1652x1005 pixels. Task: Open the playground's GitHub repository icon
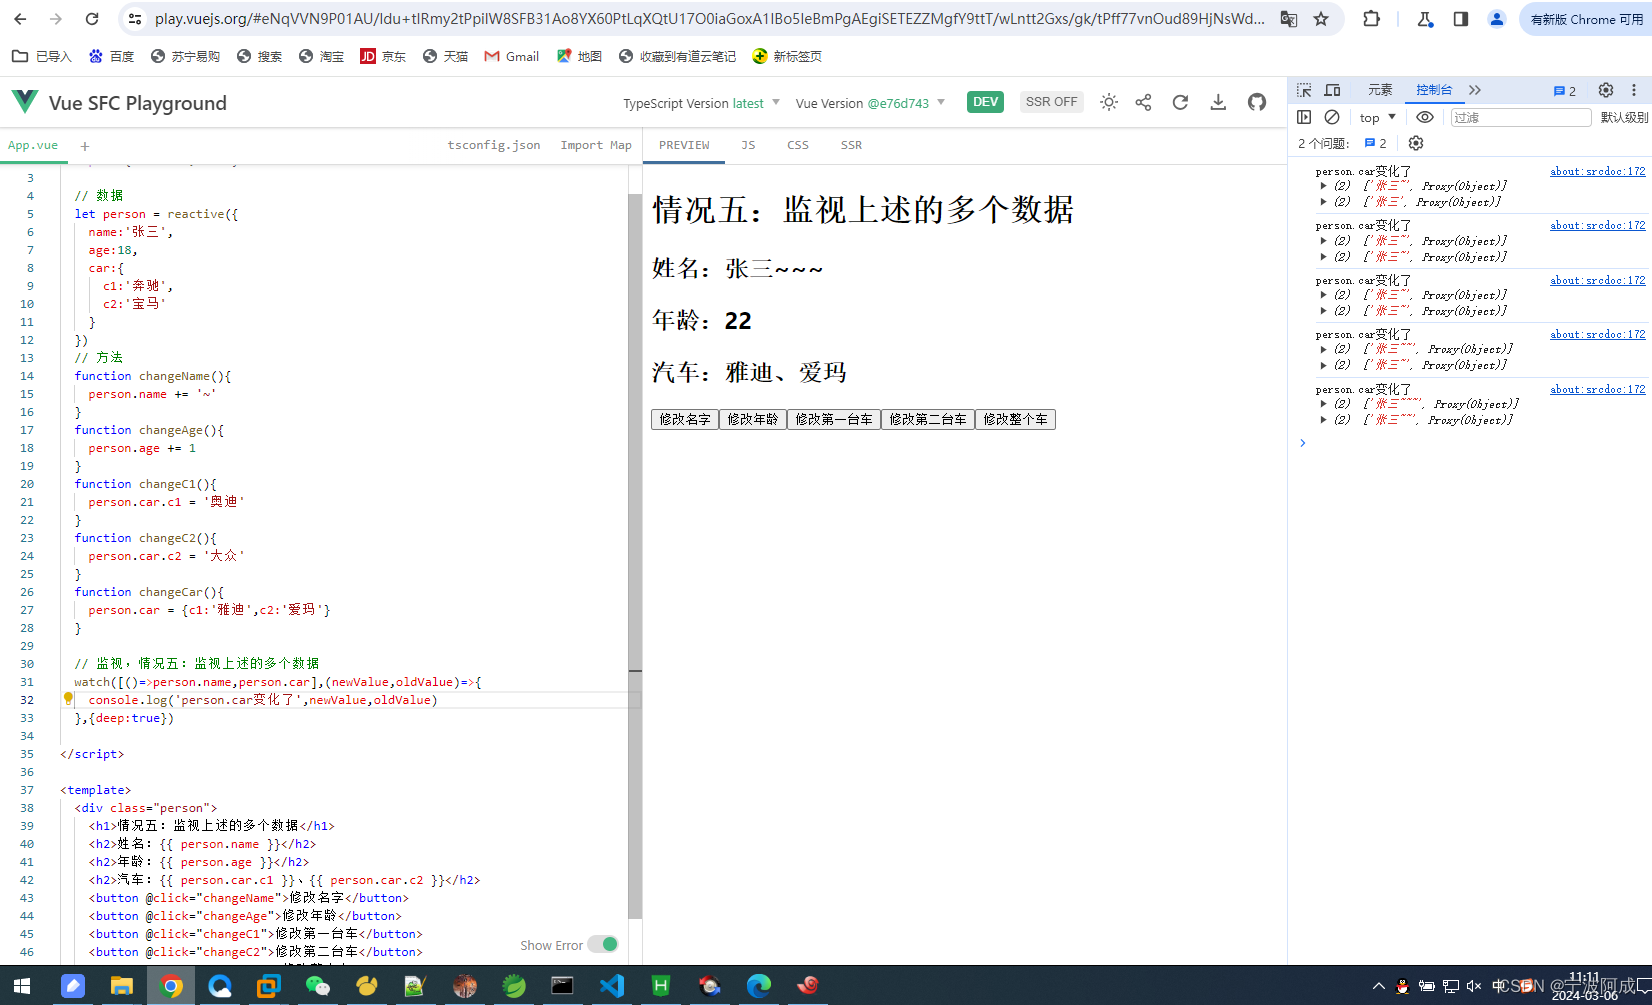pyautogui.click(x=1256, y=102)
